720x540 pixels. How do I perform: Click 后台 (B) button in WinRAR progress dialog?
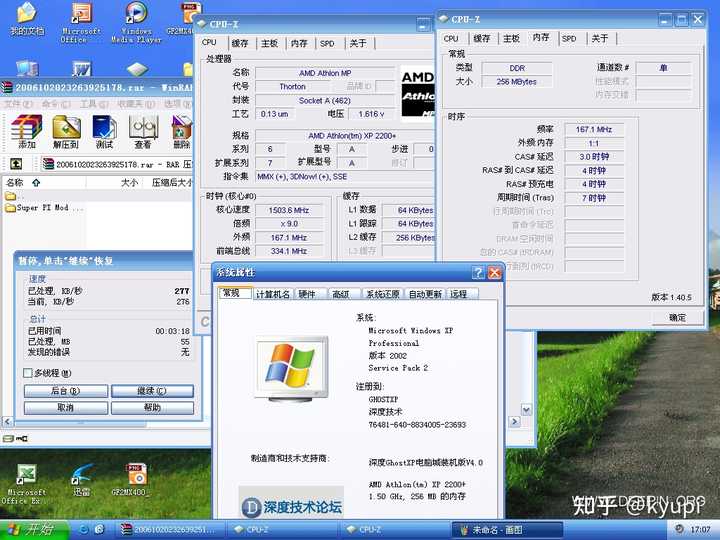pyautogui.click(x=66, y=391)
